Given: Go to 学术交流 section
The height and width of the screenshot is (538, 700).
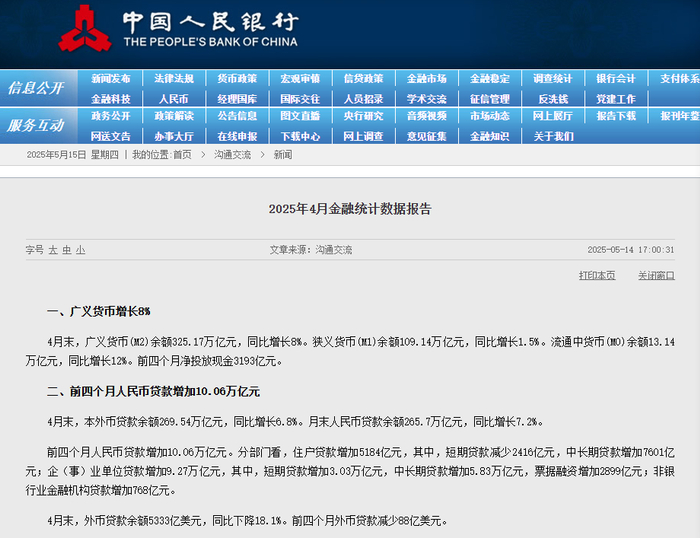Looking at the screenshot, I should click(x=426, y=99).
